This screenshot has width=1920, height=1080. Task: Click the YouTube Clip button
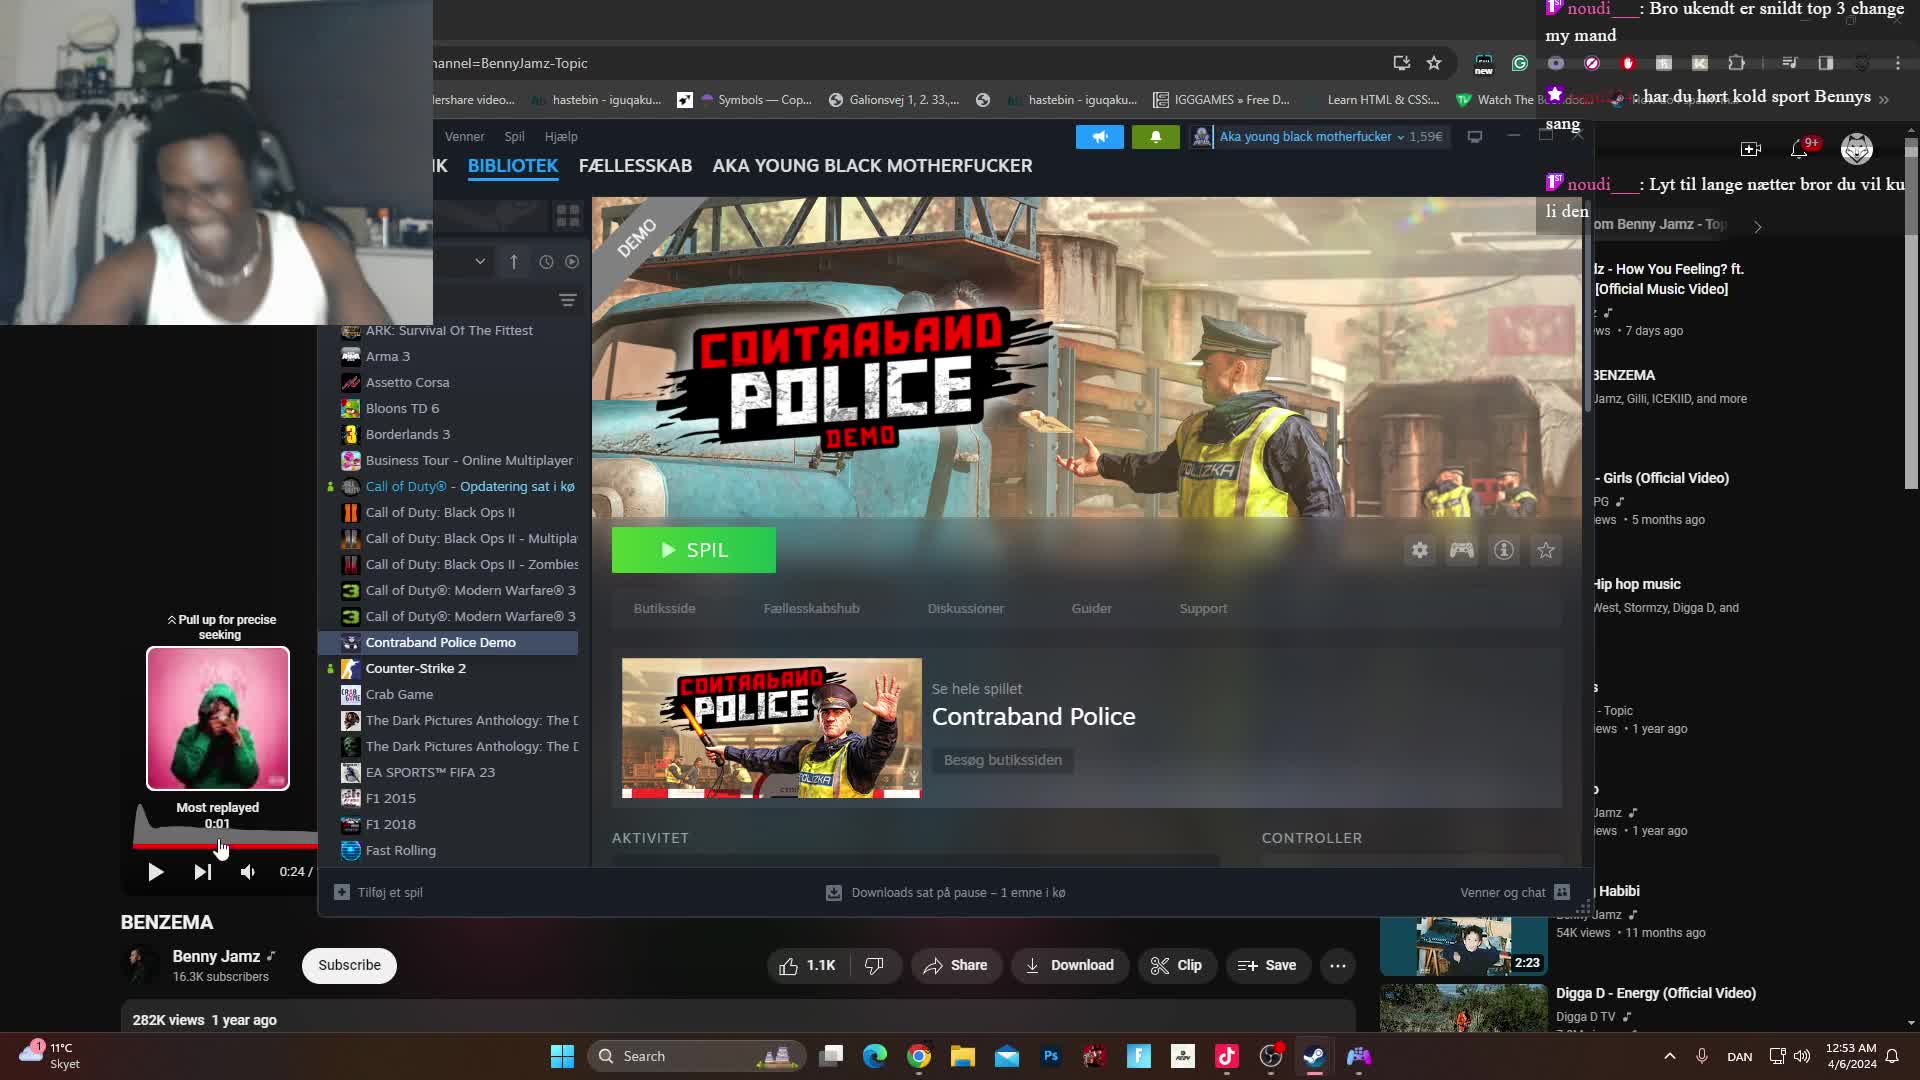(1176, 965)
